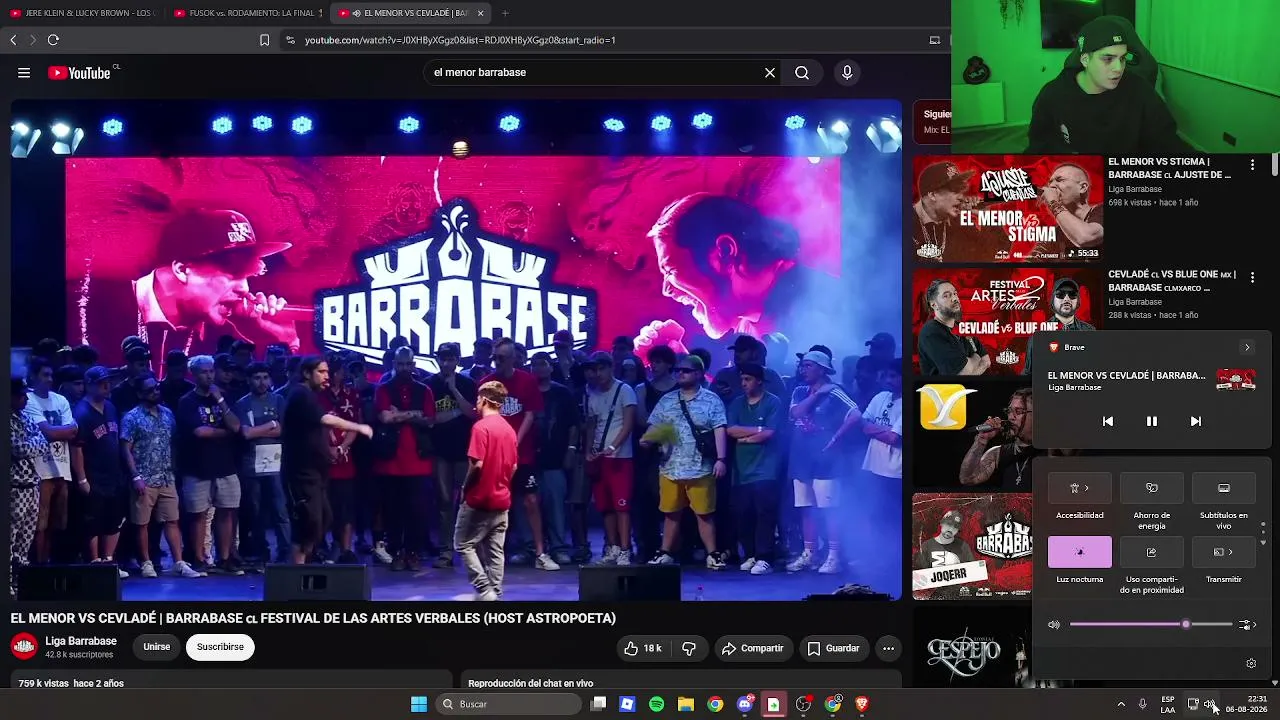The height and width of the screenshot is (720, 1280).
Task: Click the Unirse join button
Action: click(x=157, y=647)
